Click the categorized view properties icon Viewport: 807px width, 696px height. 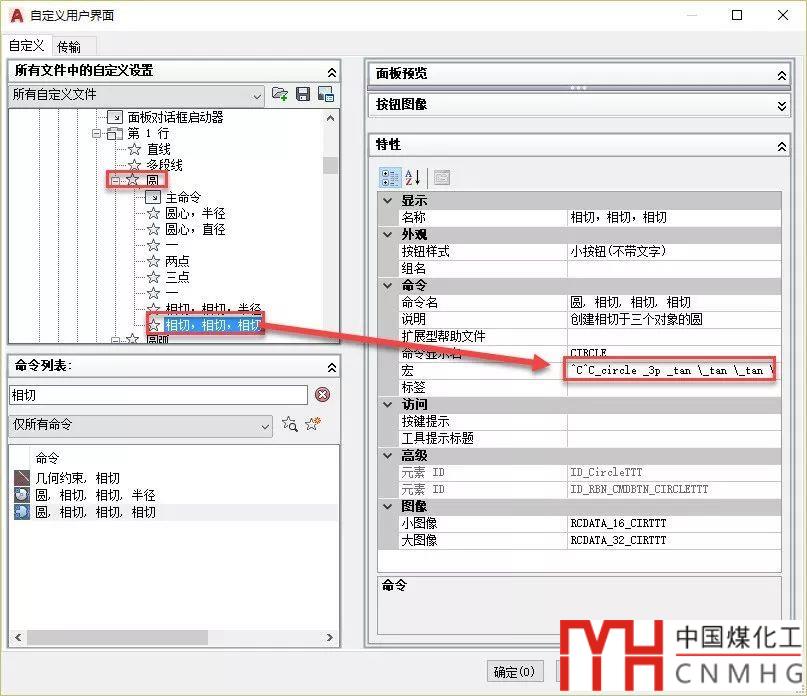click(390, 178)
